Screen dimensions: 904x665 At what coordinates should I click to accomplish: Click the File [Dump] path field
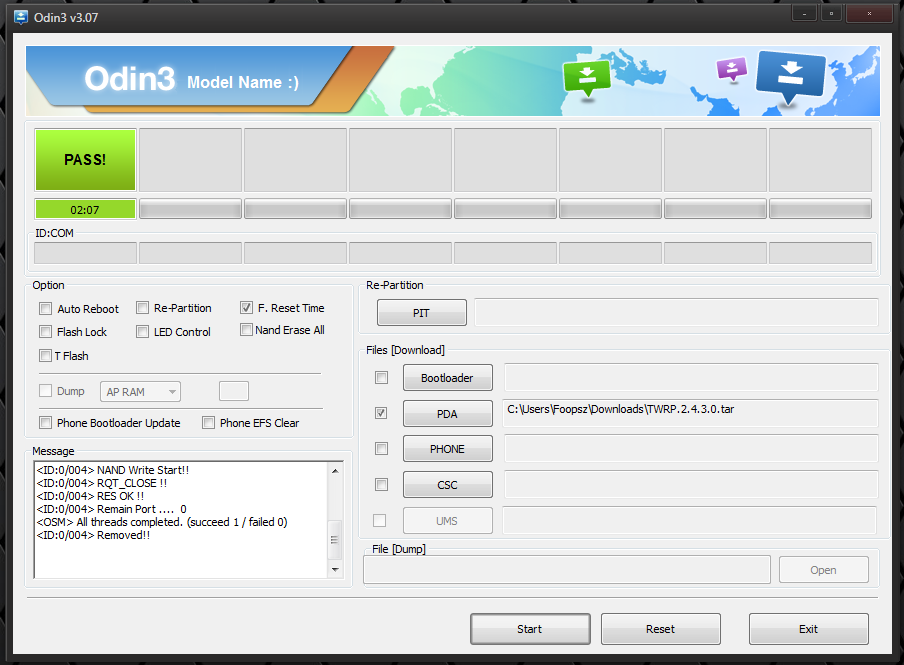coord(567,569)
